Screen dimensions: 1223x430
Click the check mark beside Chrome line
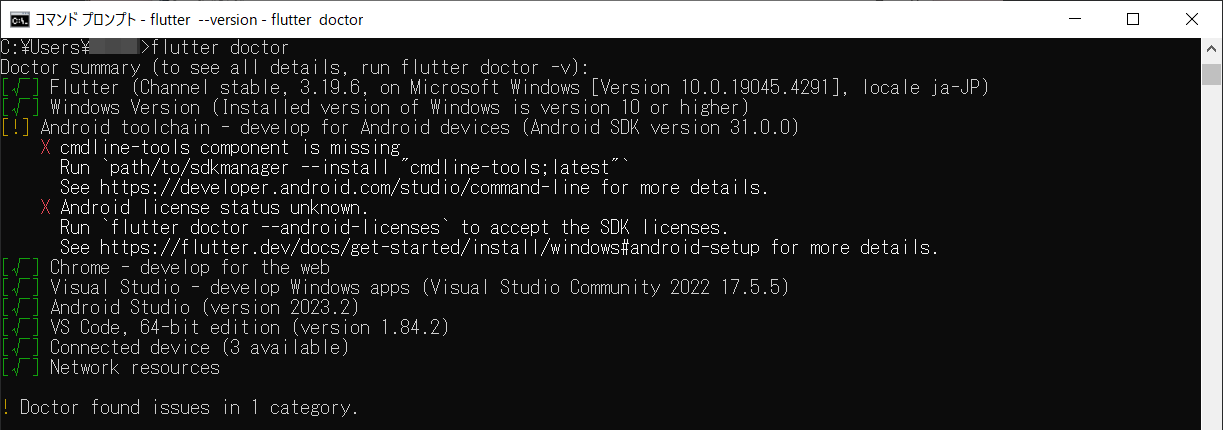(20, 268)
